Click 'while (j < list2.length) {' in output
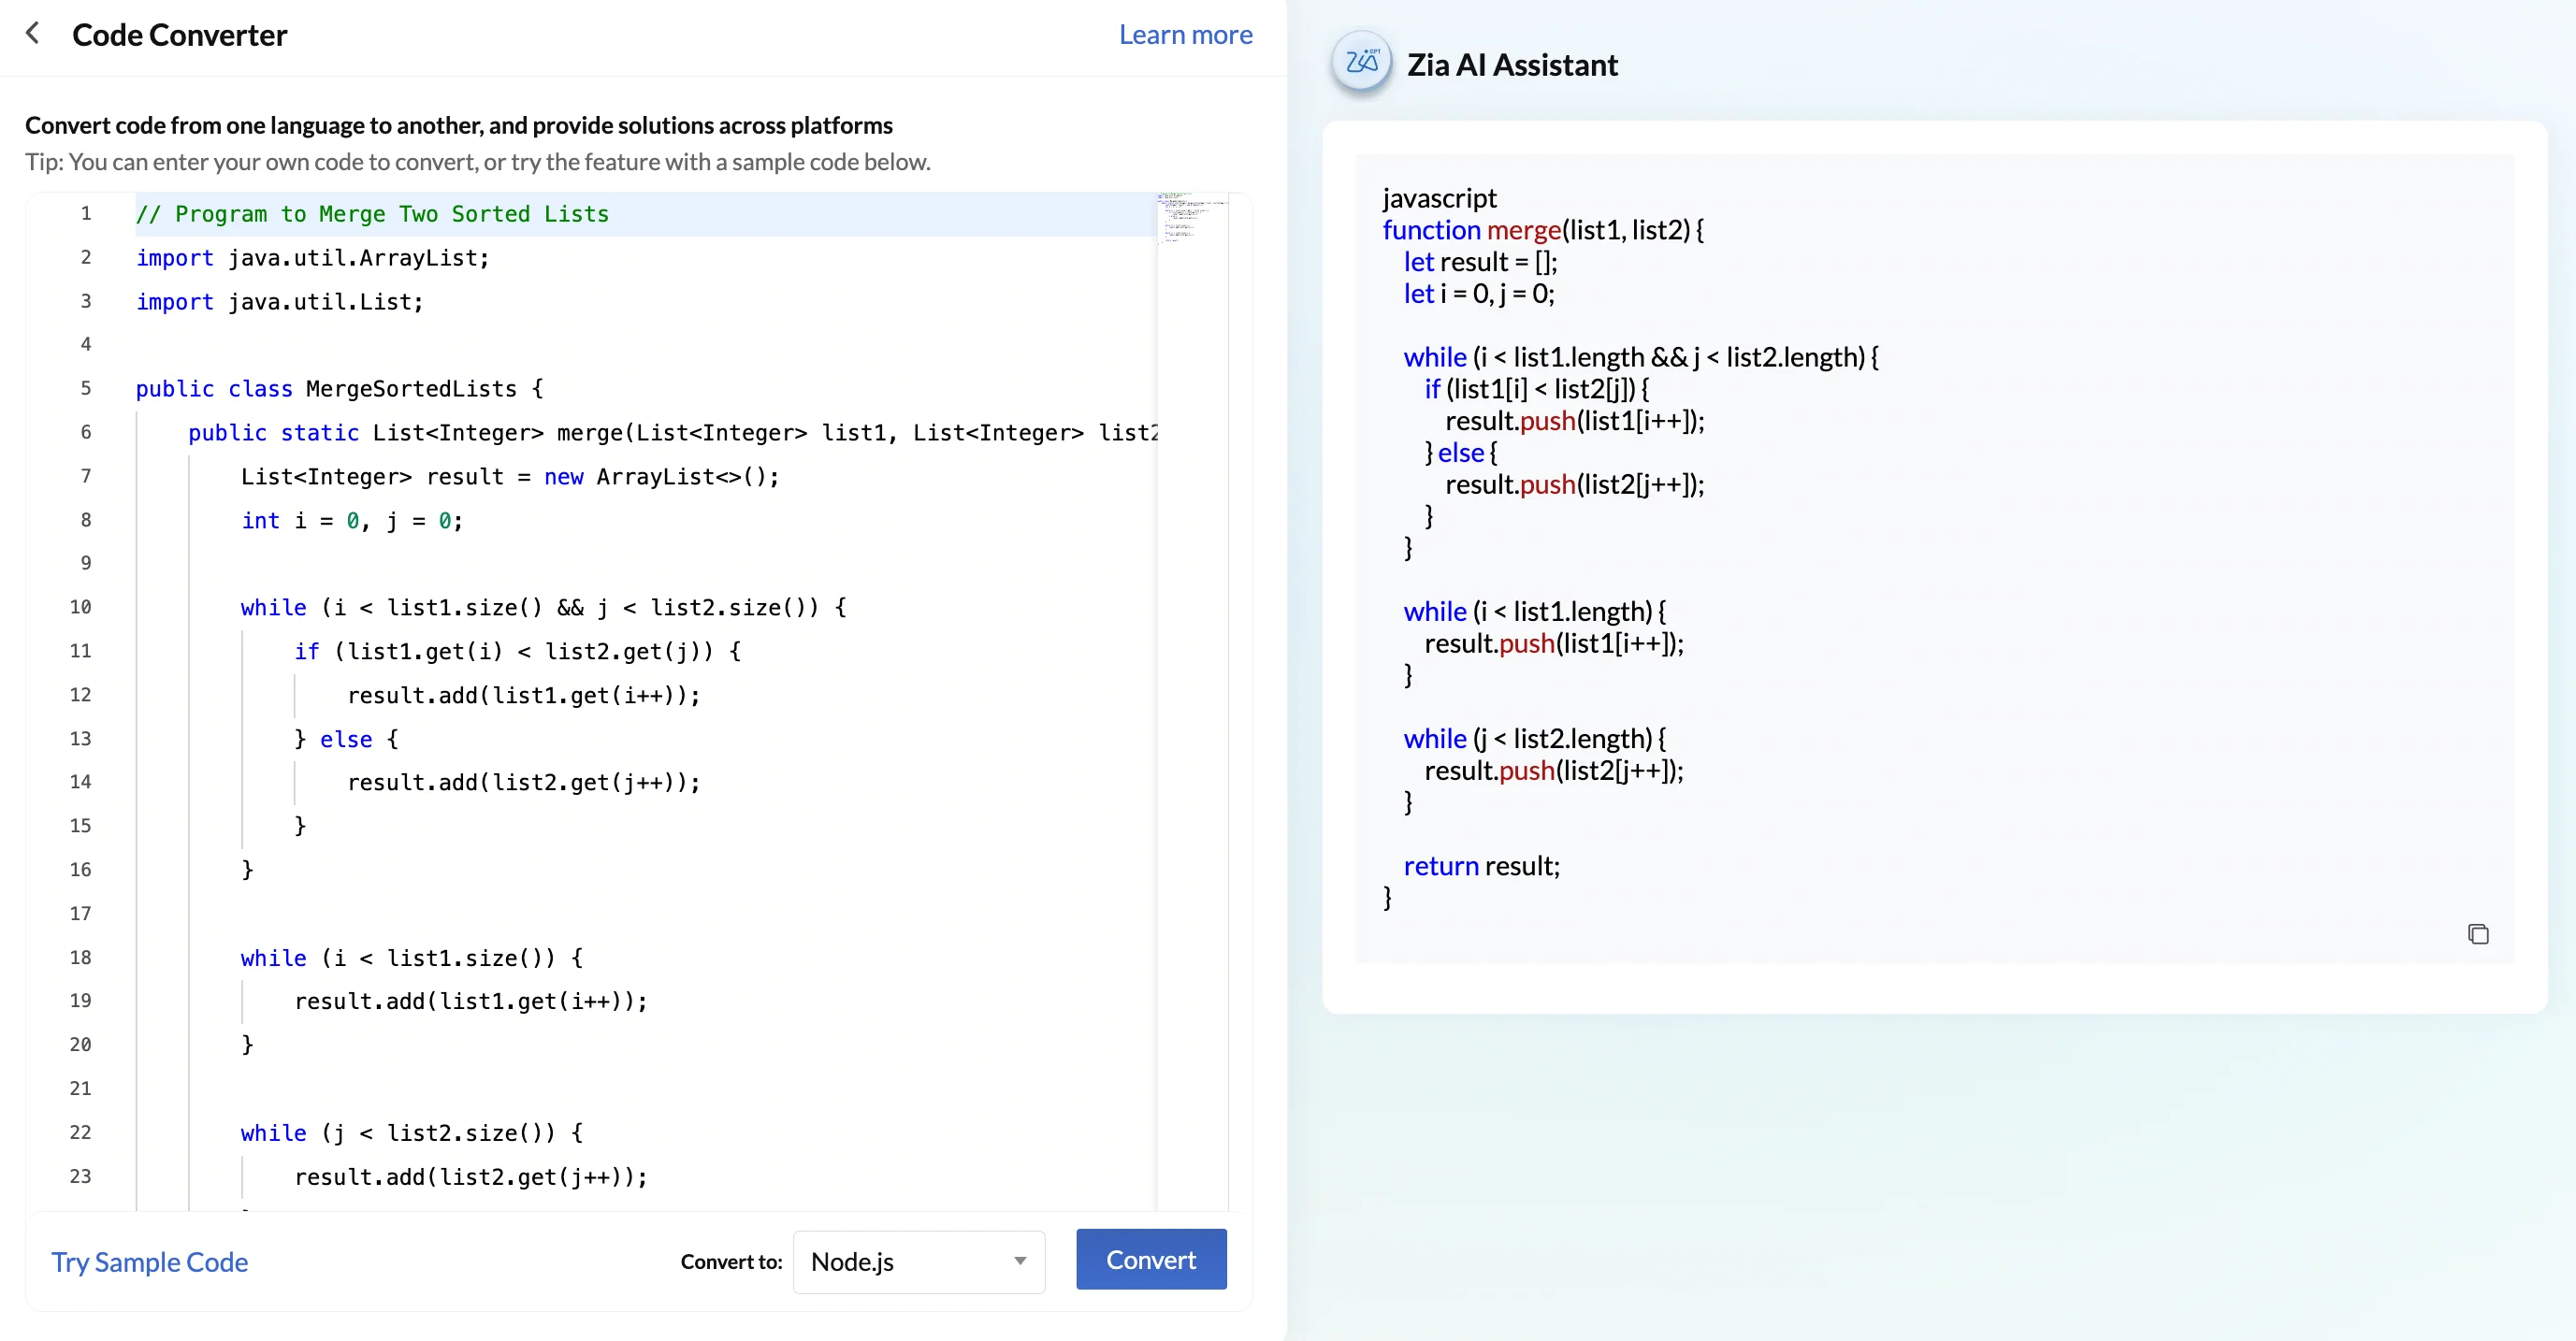This screenshot has width=2576, height=1341. click(x=1534, y=739)
